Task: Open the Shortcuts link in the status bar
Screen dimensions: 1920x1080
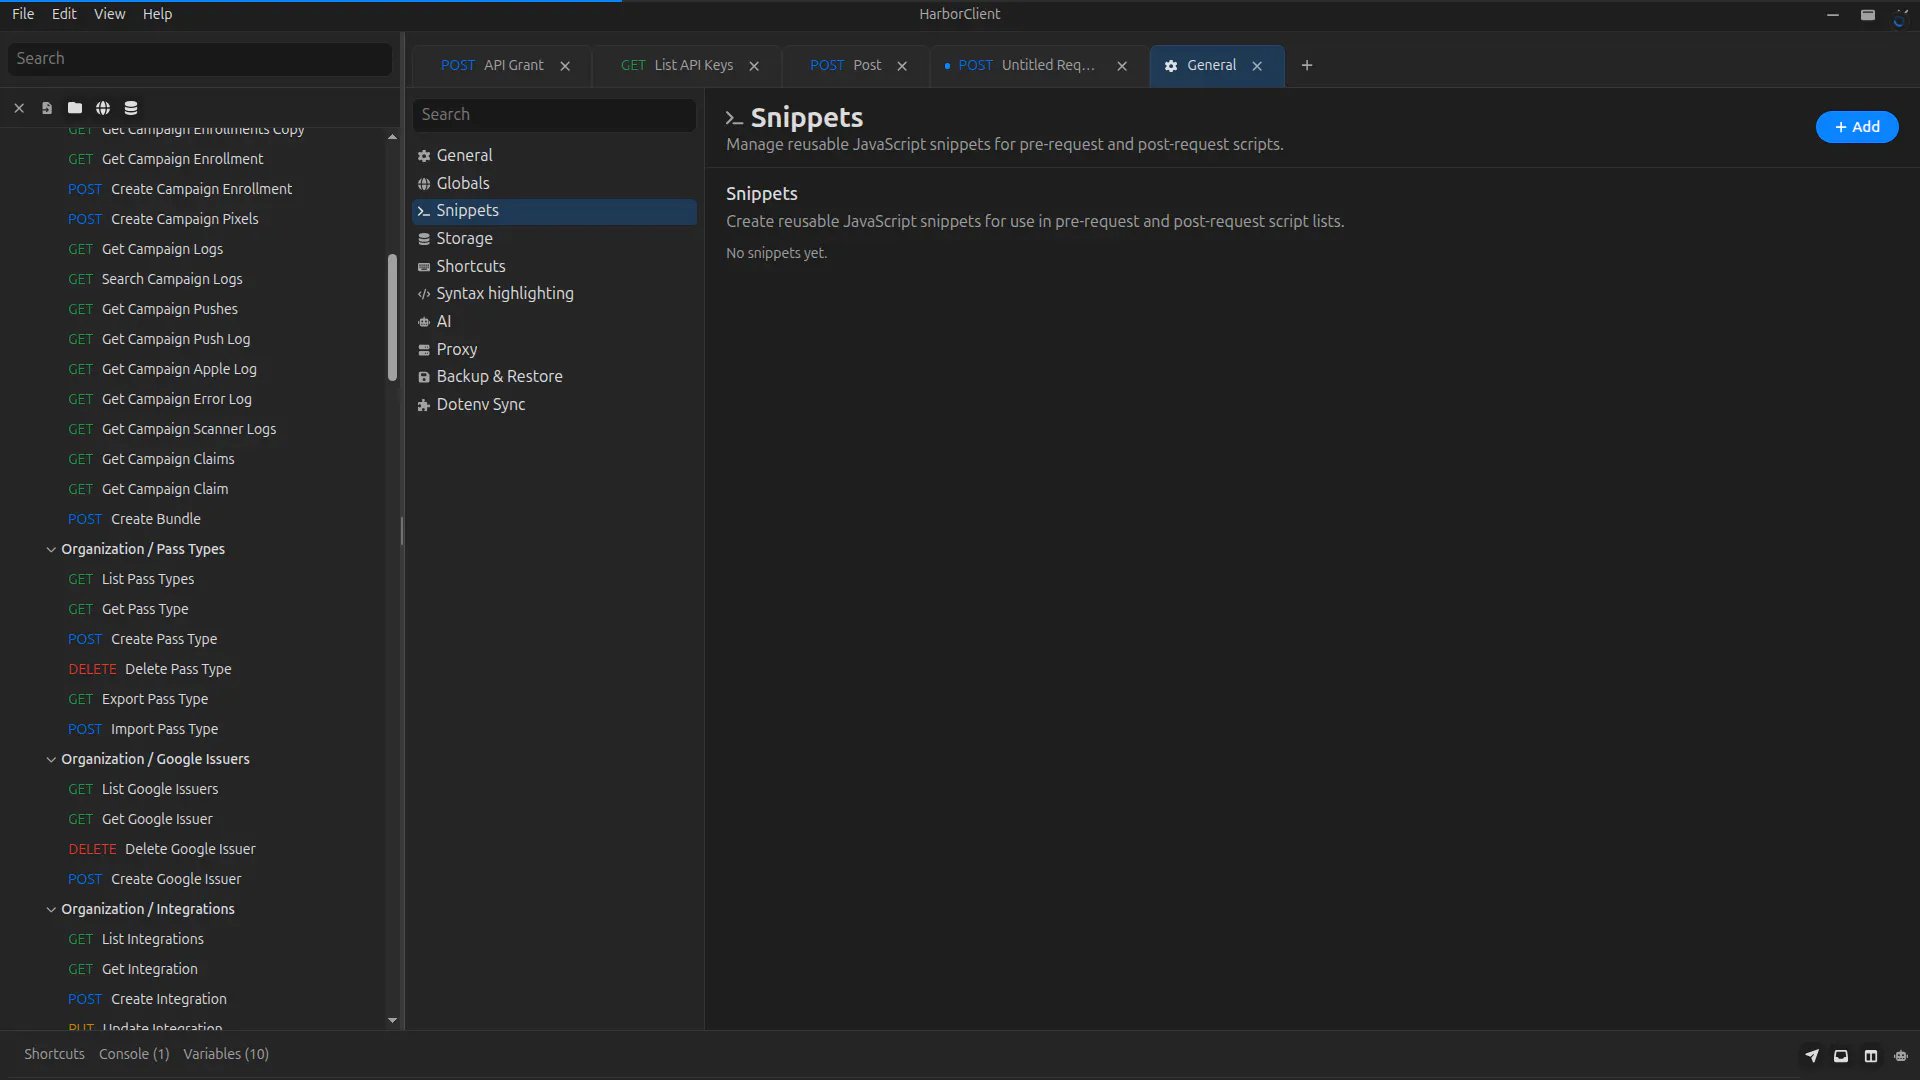Action: tap(54, 1054)
